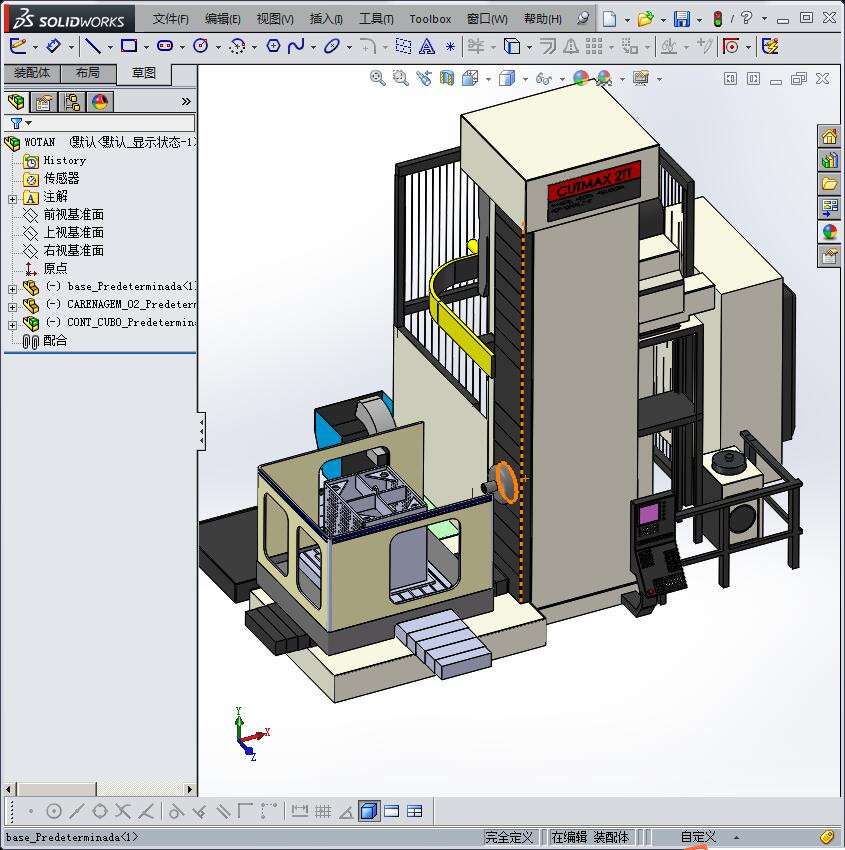Open the 文件(F) menu
This screenshot has height=850, width=845.
(171, 19)
